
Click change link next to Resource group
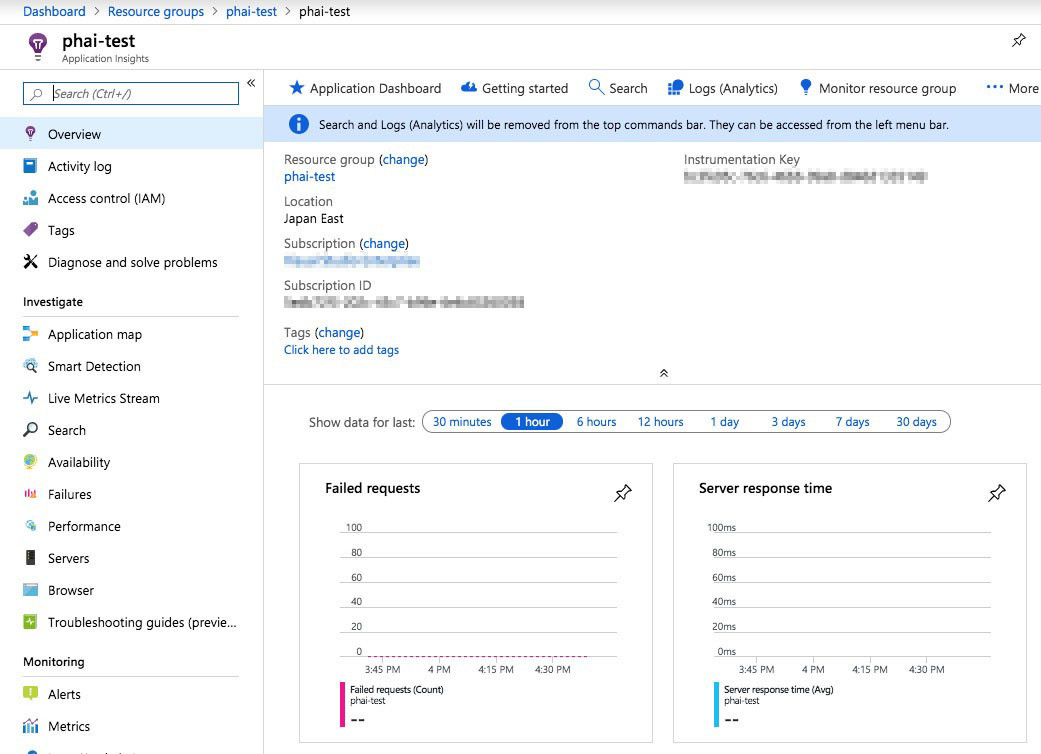click(404, 159)
